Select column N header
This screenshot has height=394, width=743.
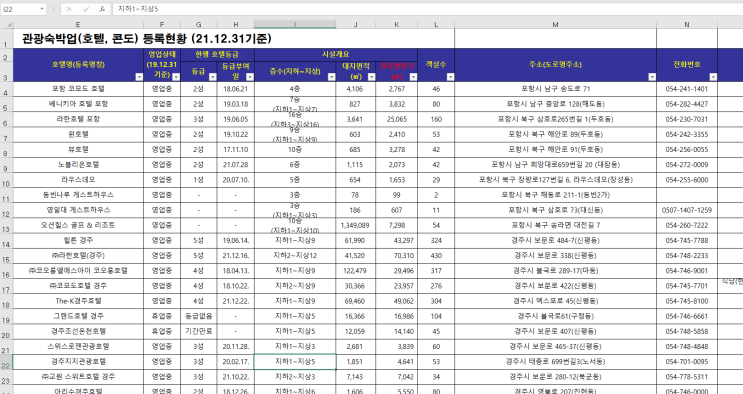point(687,24)
